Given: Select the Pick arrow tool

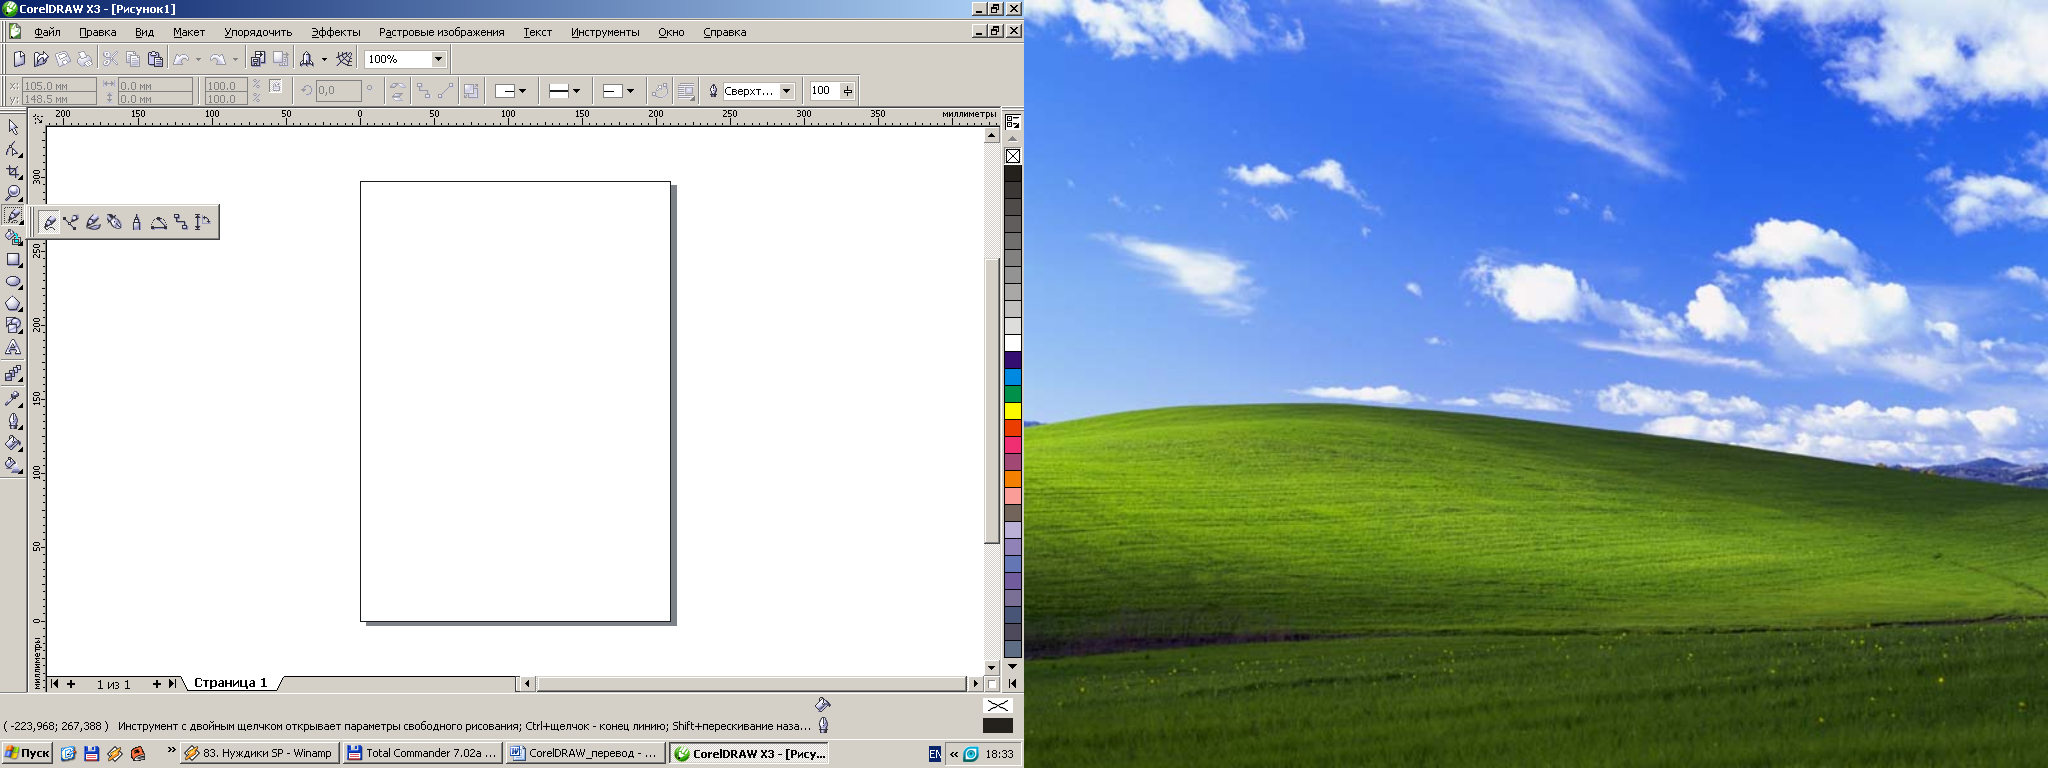Looking at the screenshot, I should 13,127.
